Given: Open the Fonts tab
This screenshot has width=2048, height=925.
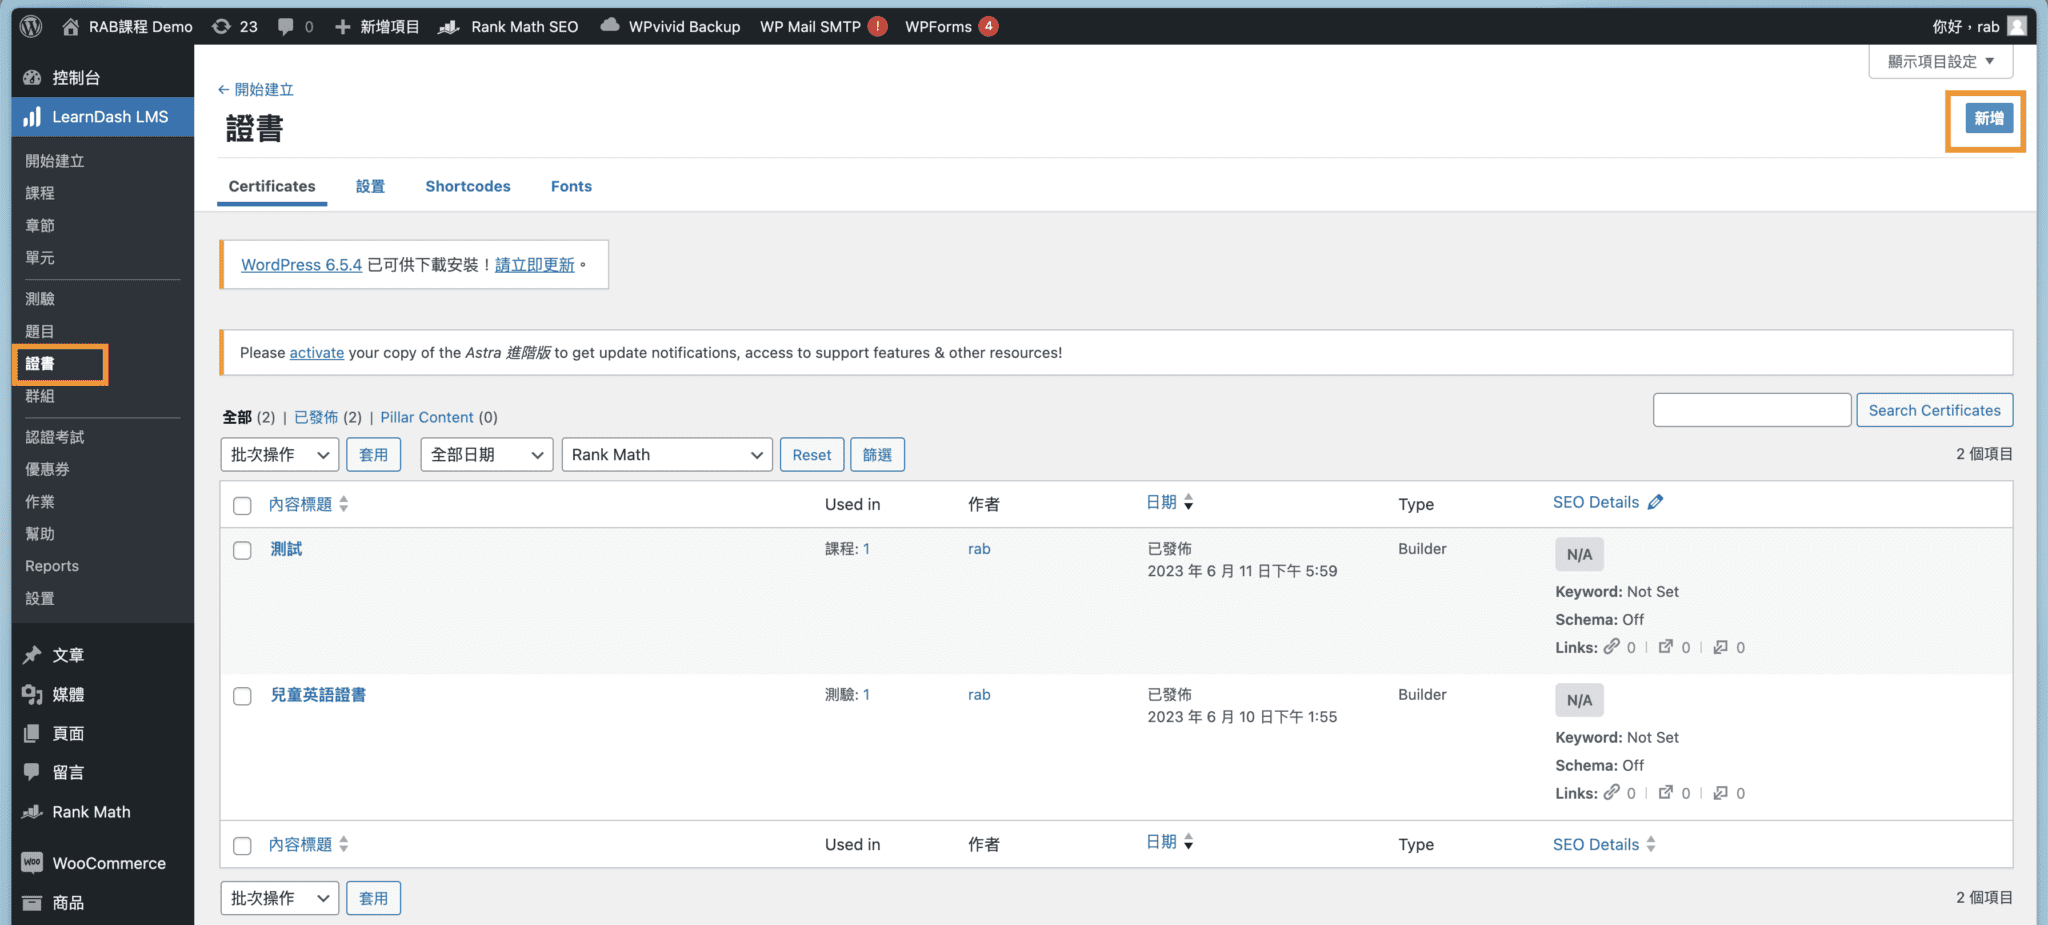Looking at the screenshot, I should 570,186.
